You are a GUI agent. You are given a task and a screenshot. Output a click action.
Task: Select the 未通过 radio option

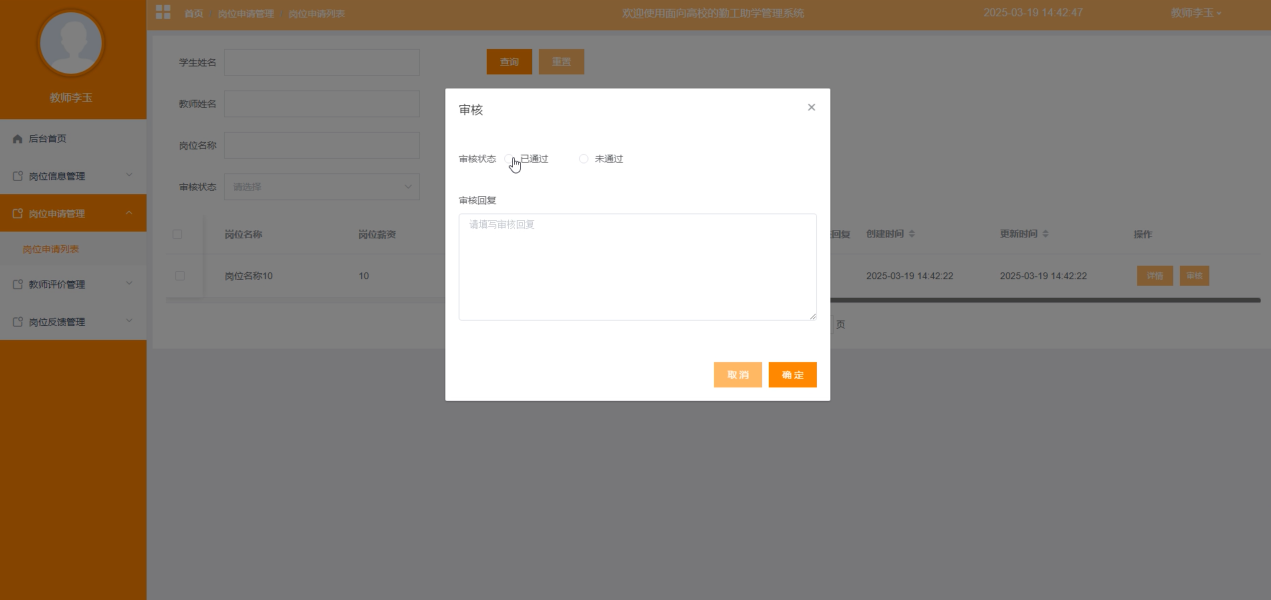click(601, 159)
